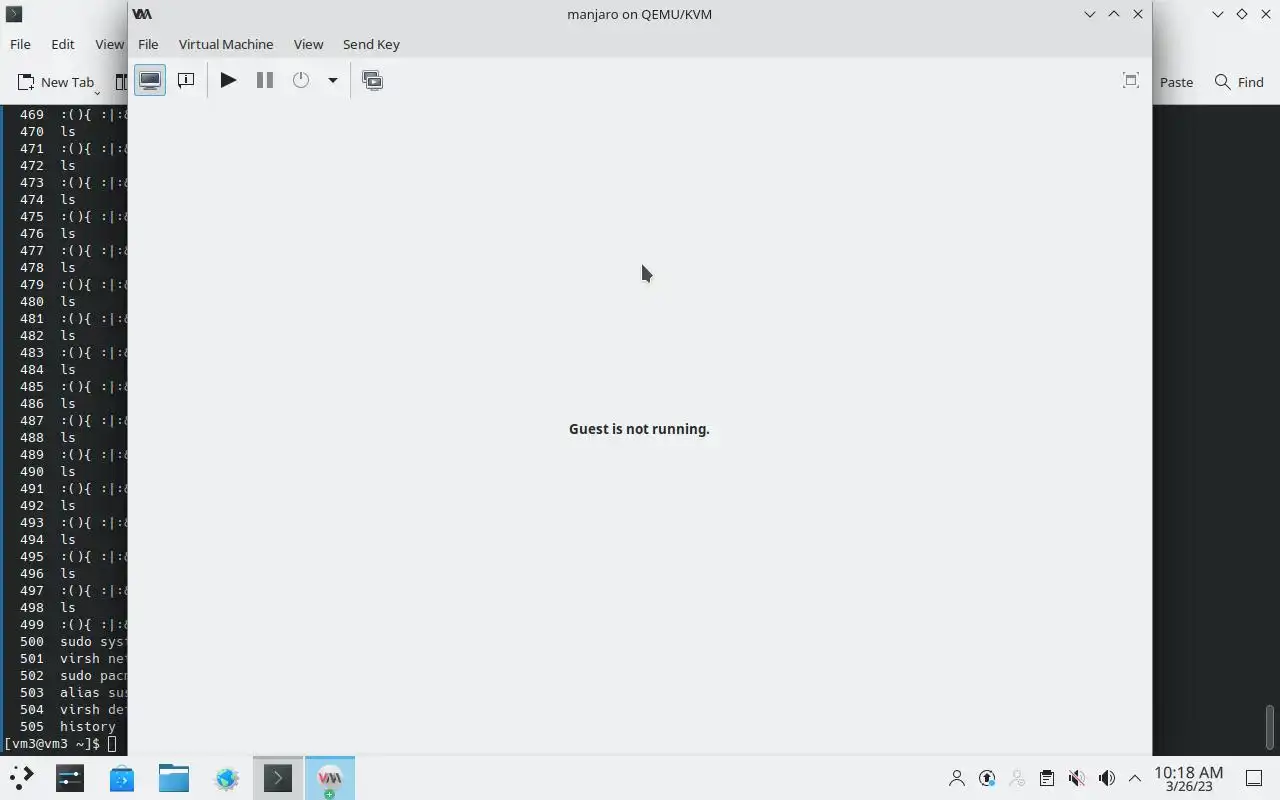The width and height of the screenshot is (1280, 800).
Task: Open System Settings from taskbar
Action: tap(70, 778)
